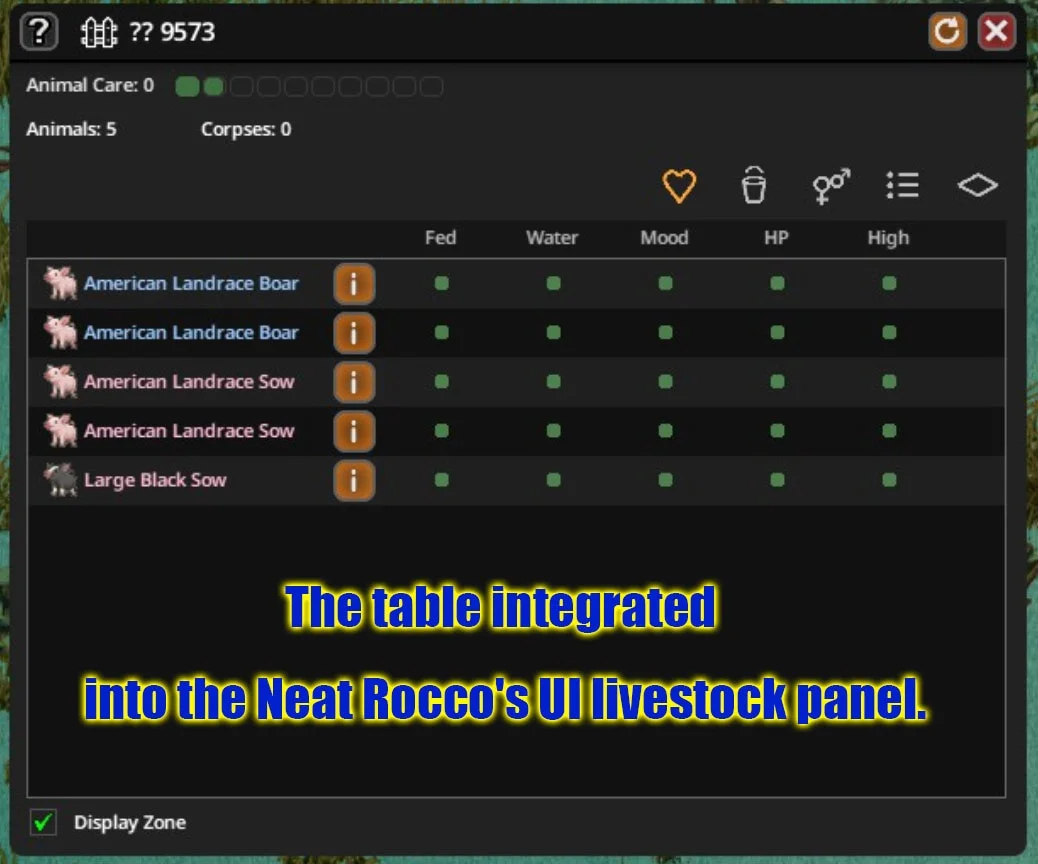Click the fence zone icon in title

point(99,32)
